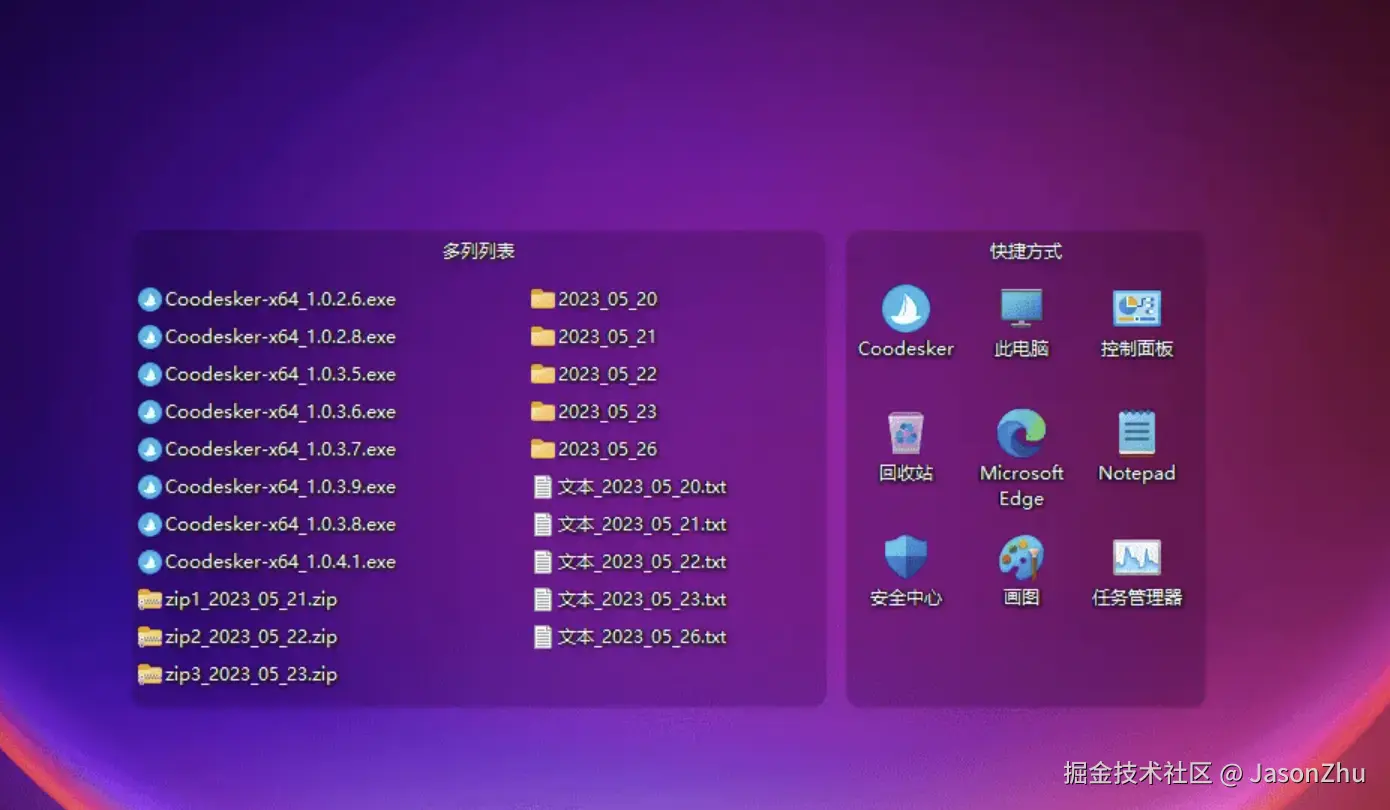Viewport: 1390px width, 810px height.
Task: Launch the Notepad shortcut icon
Action: point(1136,434)
